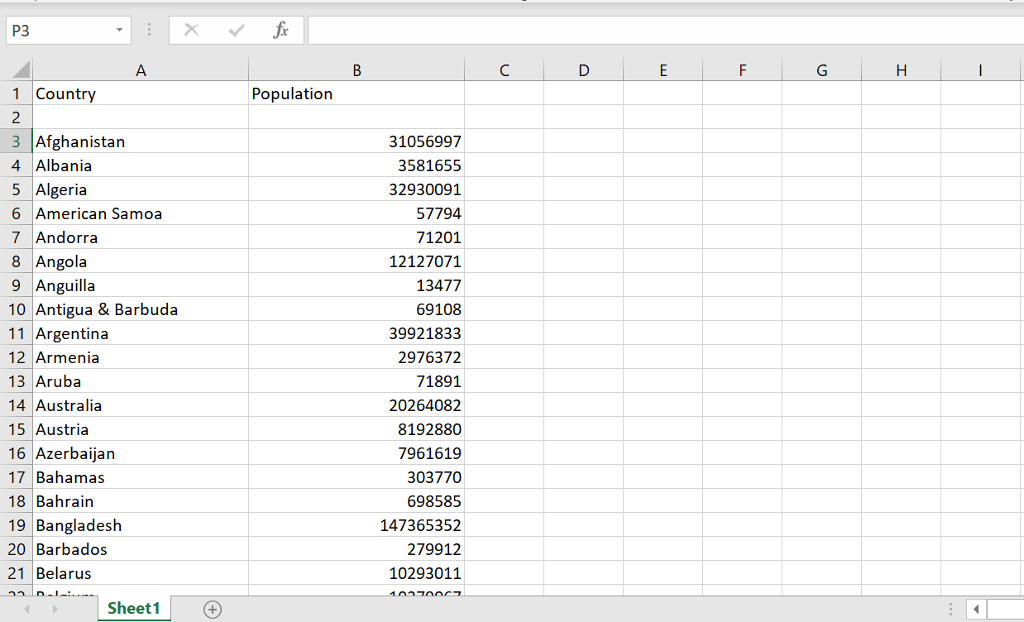
Task: Switch to the Sheet1 tab
Action: click(133, 608)
